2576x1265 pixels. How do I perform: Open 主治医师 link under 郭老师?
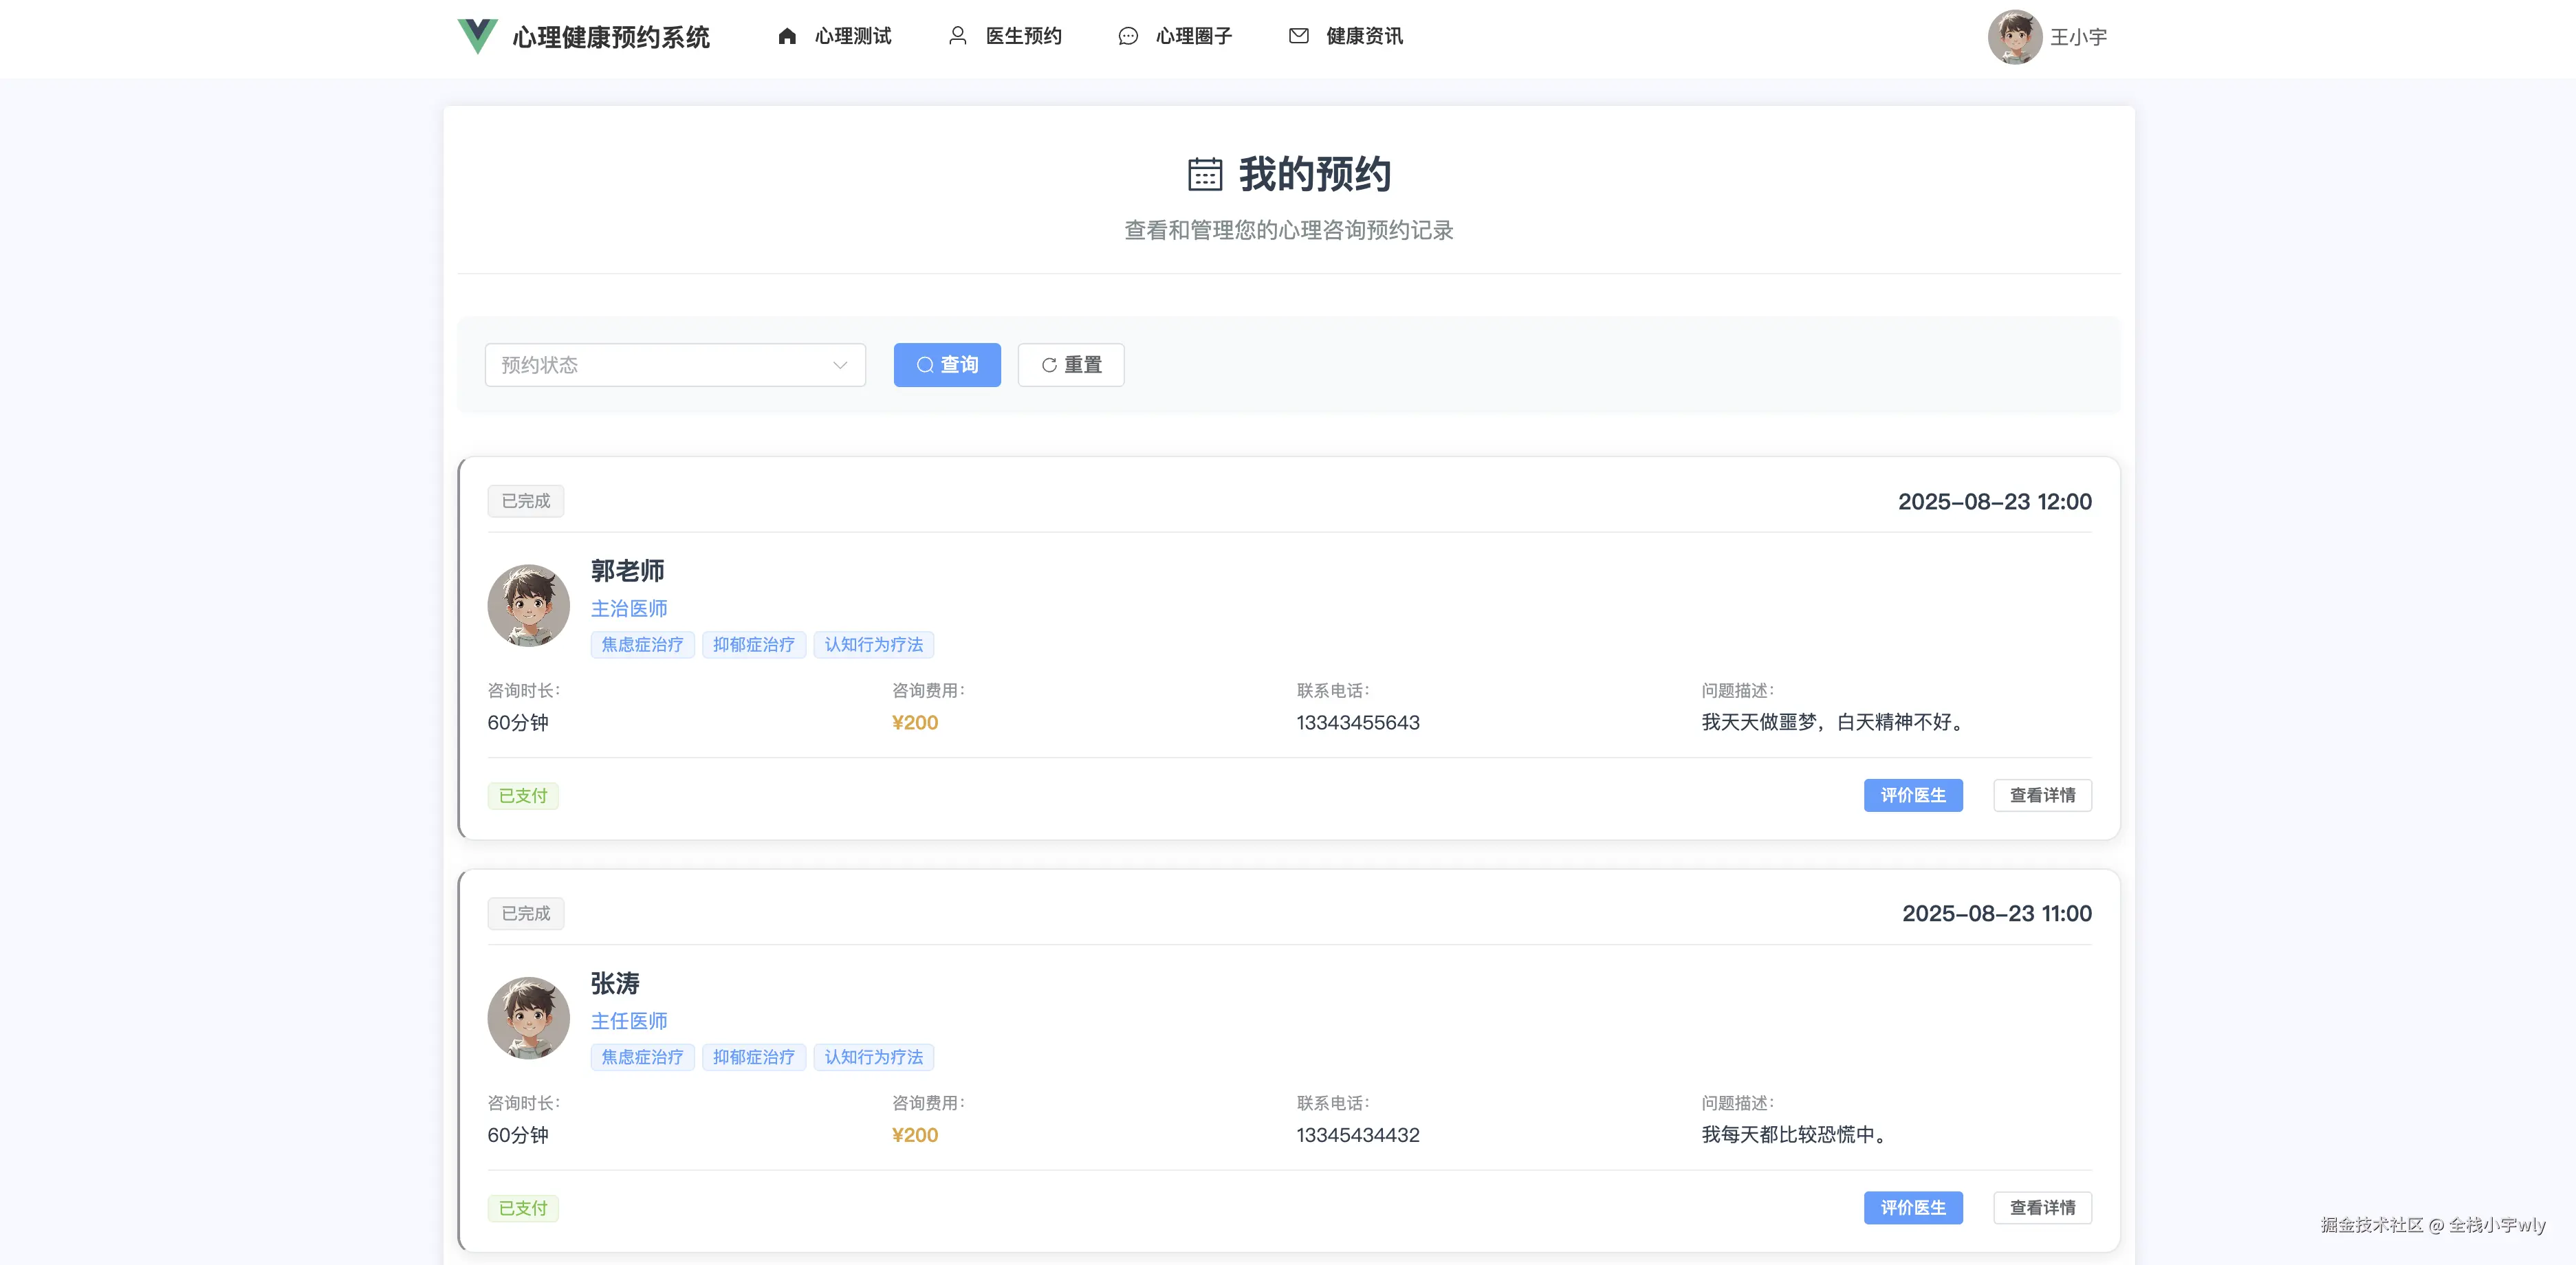tap(630, 607)
